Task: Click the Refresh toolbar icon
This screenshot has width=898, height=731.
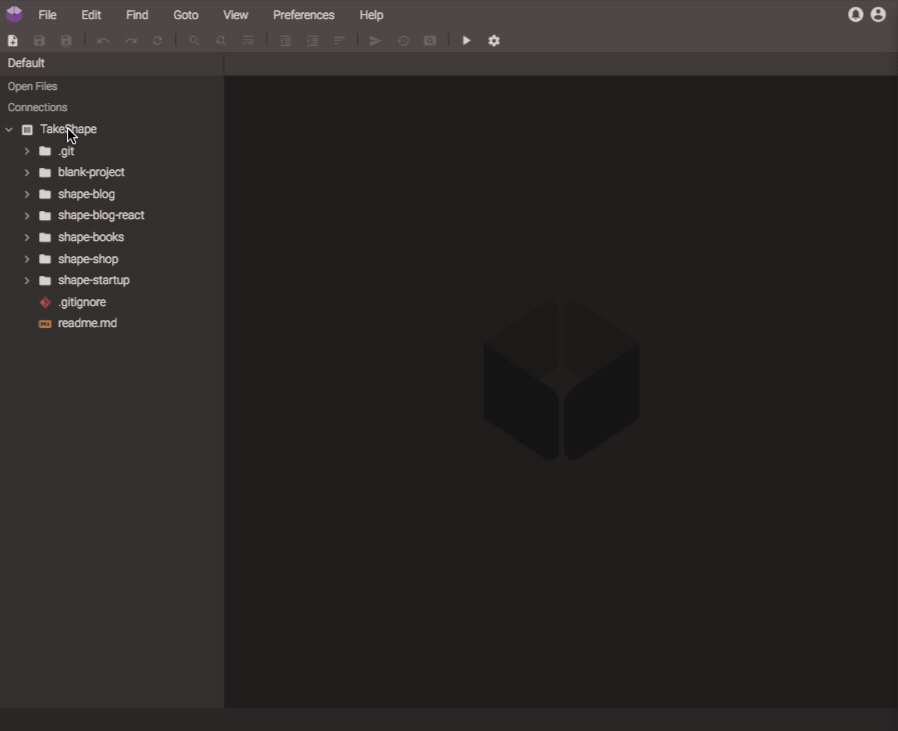Action: [157, 41]
